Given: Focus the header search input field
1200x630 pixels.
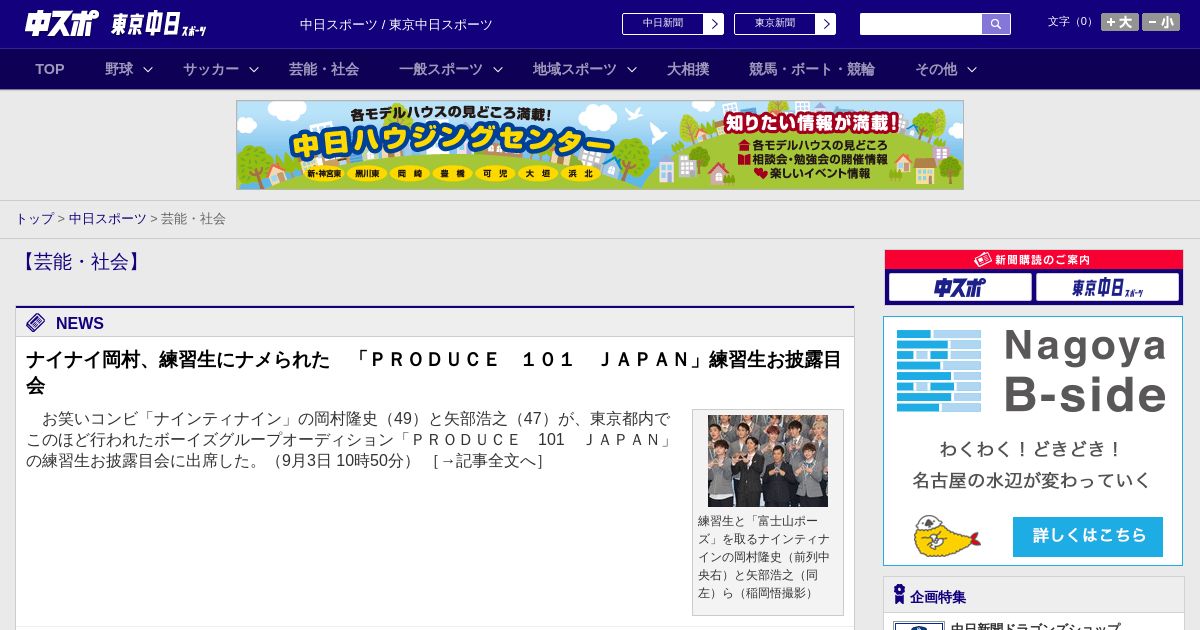Looking at the screenshot, I should point(921,24).
